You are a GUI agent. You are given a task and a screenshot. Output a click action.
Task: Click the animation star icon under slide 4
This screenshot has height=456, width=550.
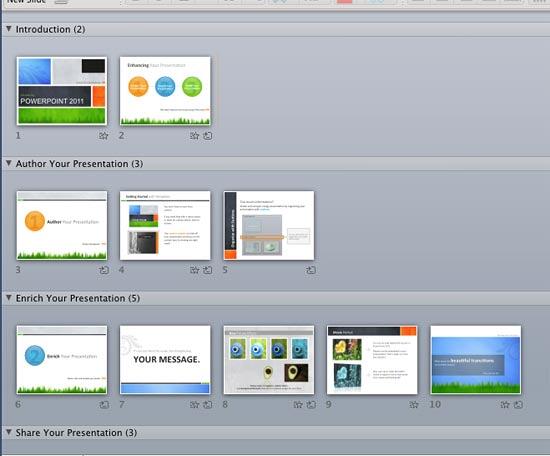coord(194,270)
